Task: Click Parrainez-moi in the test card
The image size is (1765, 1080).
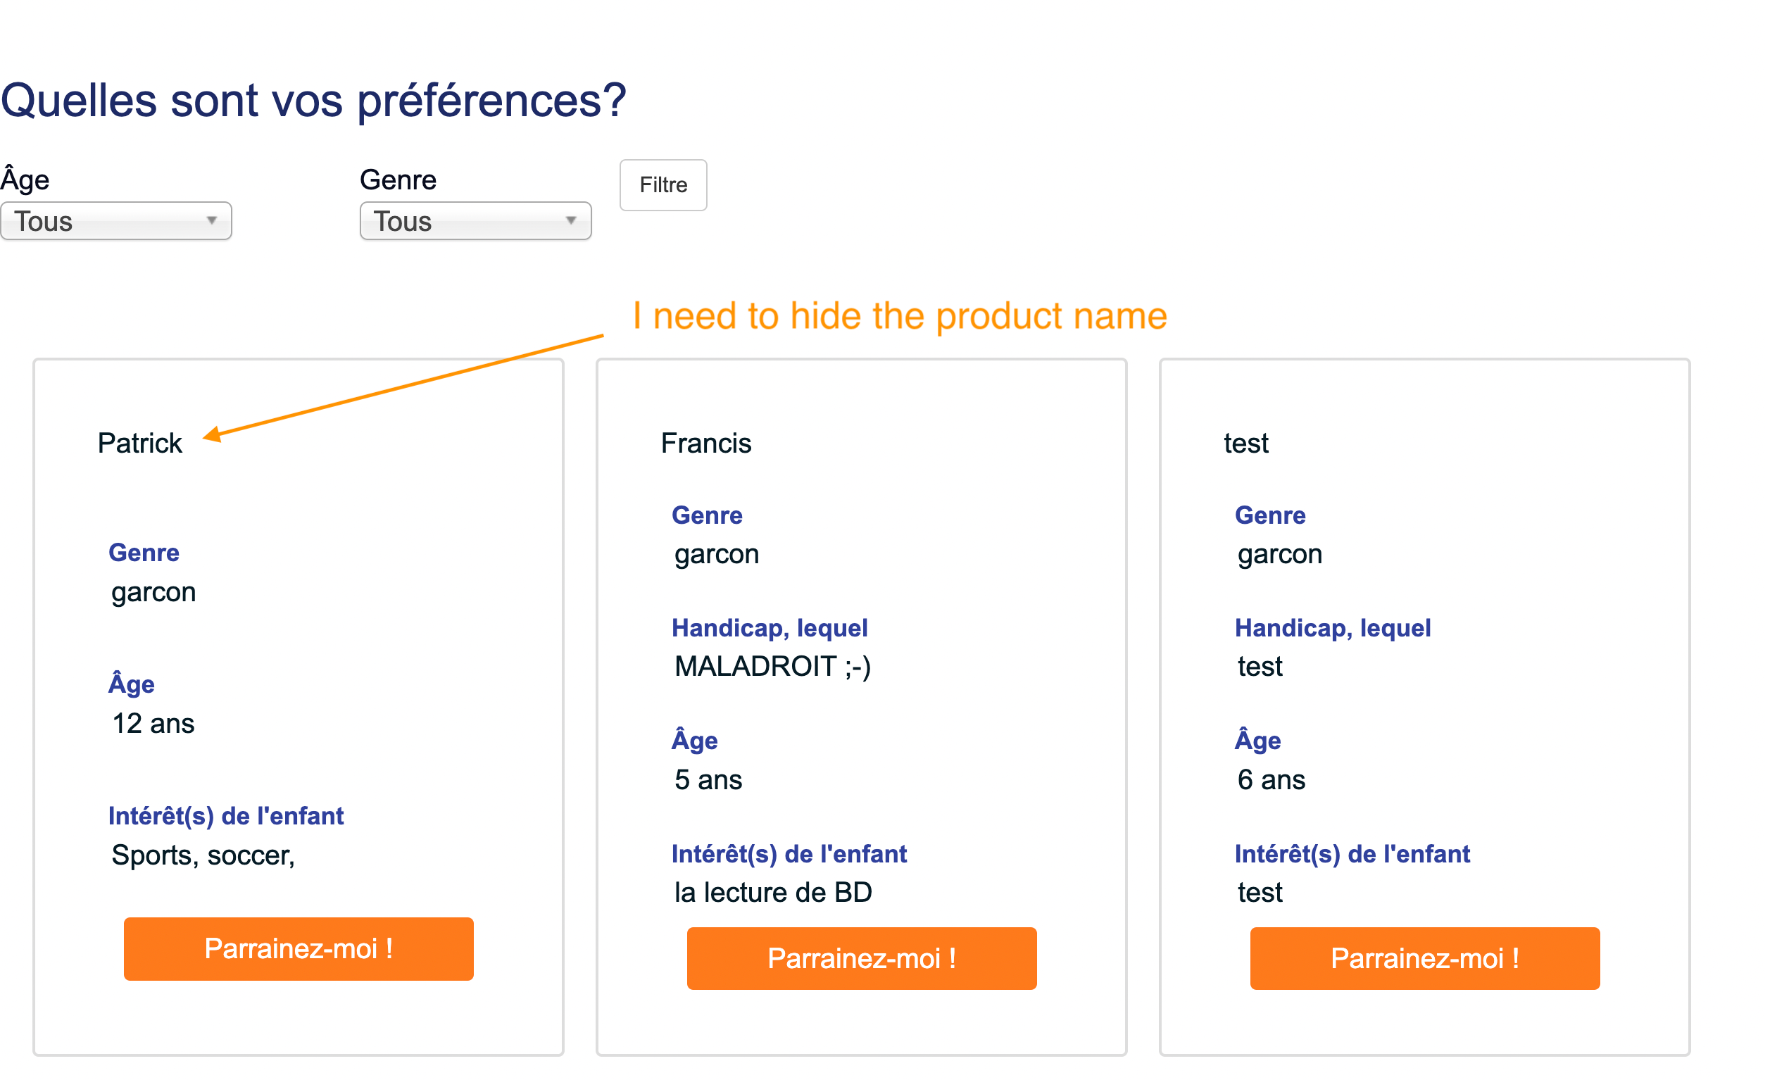Action: pyautogui.click(x=1424, y=958)
